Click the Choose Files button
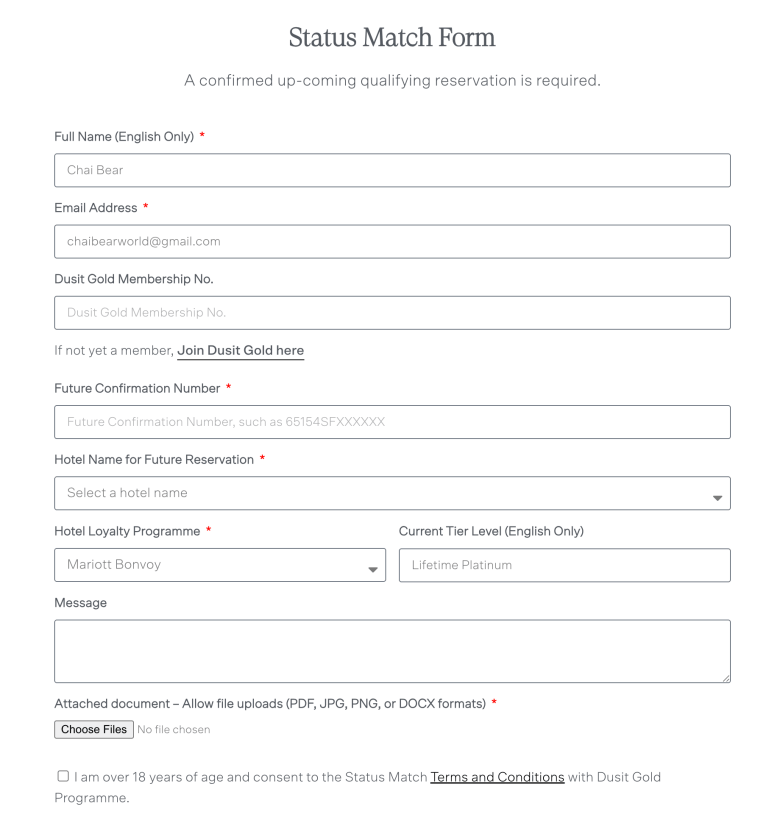 94,730
